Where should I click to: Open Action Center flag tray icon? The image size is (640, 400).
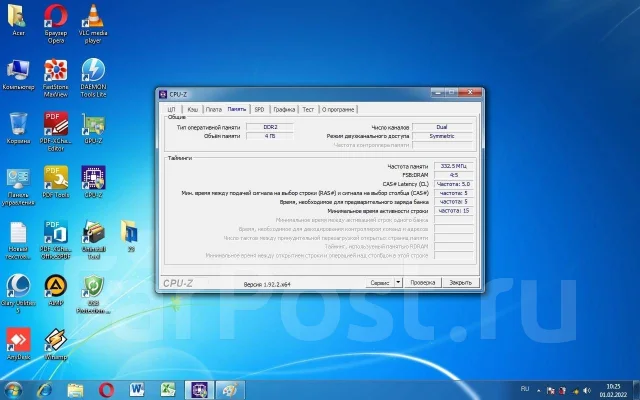point(551,391)
